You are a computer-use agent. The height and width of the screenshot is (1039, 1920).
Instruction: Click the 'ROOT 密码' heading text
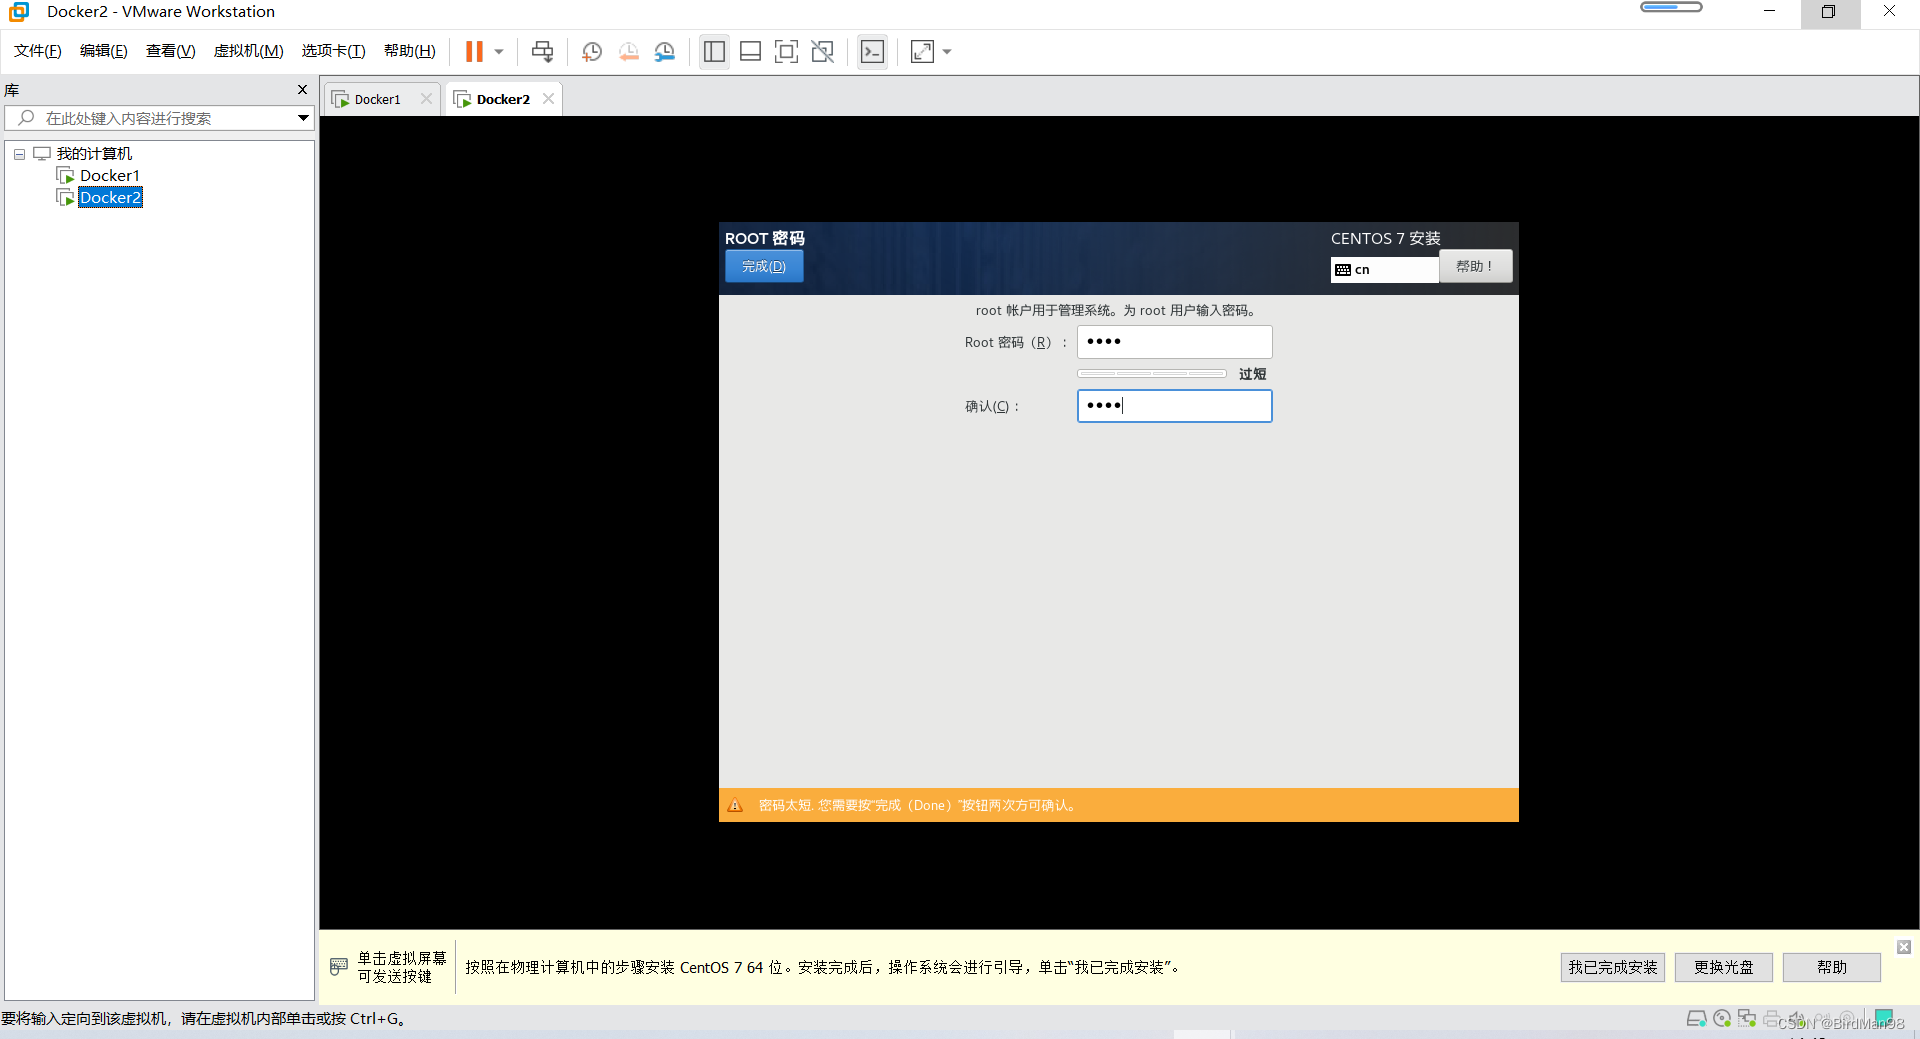(765, 238)
